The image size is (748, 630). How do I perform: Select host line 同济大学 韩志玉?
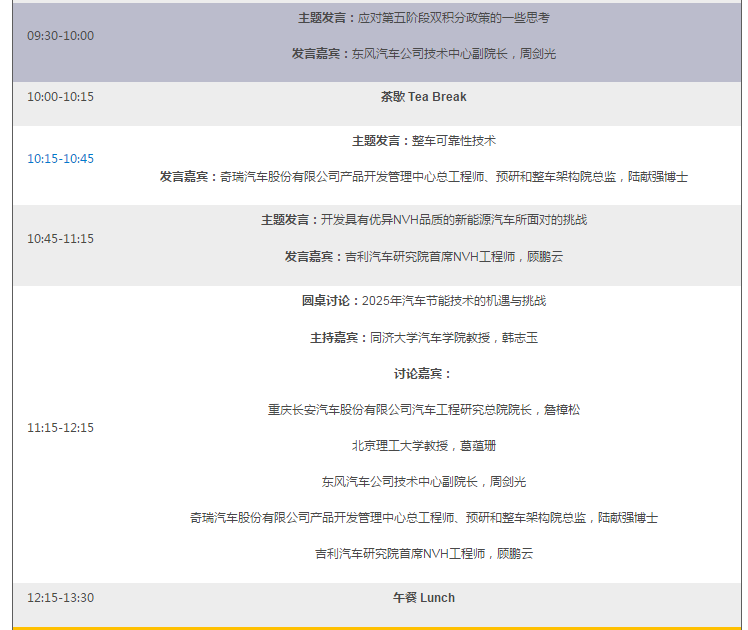pyautogui.click(x=423, y=338)
